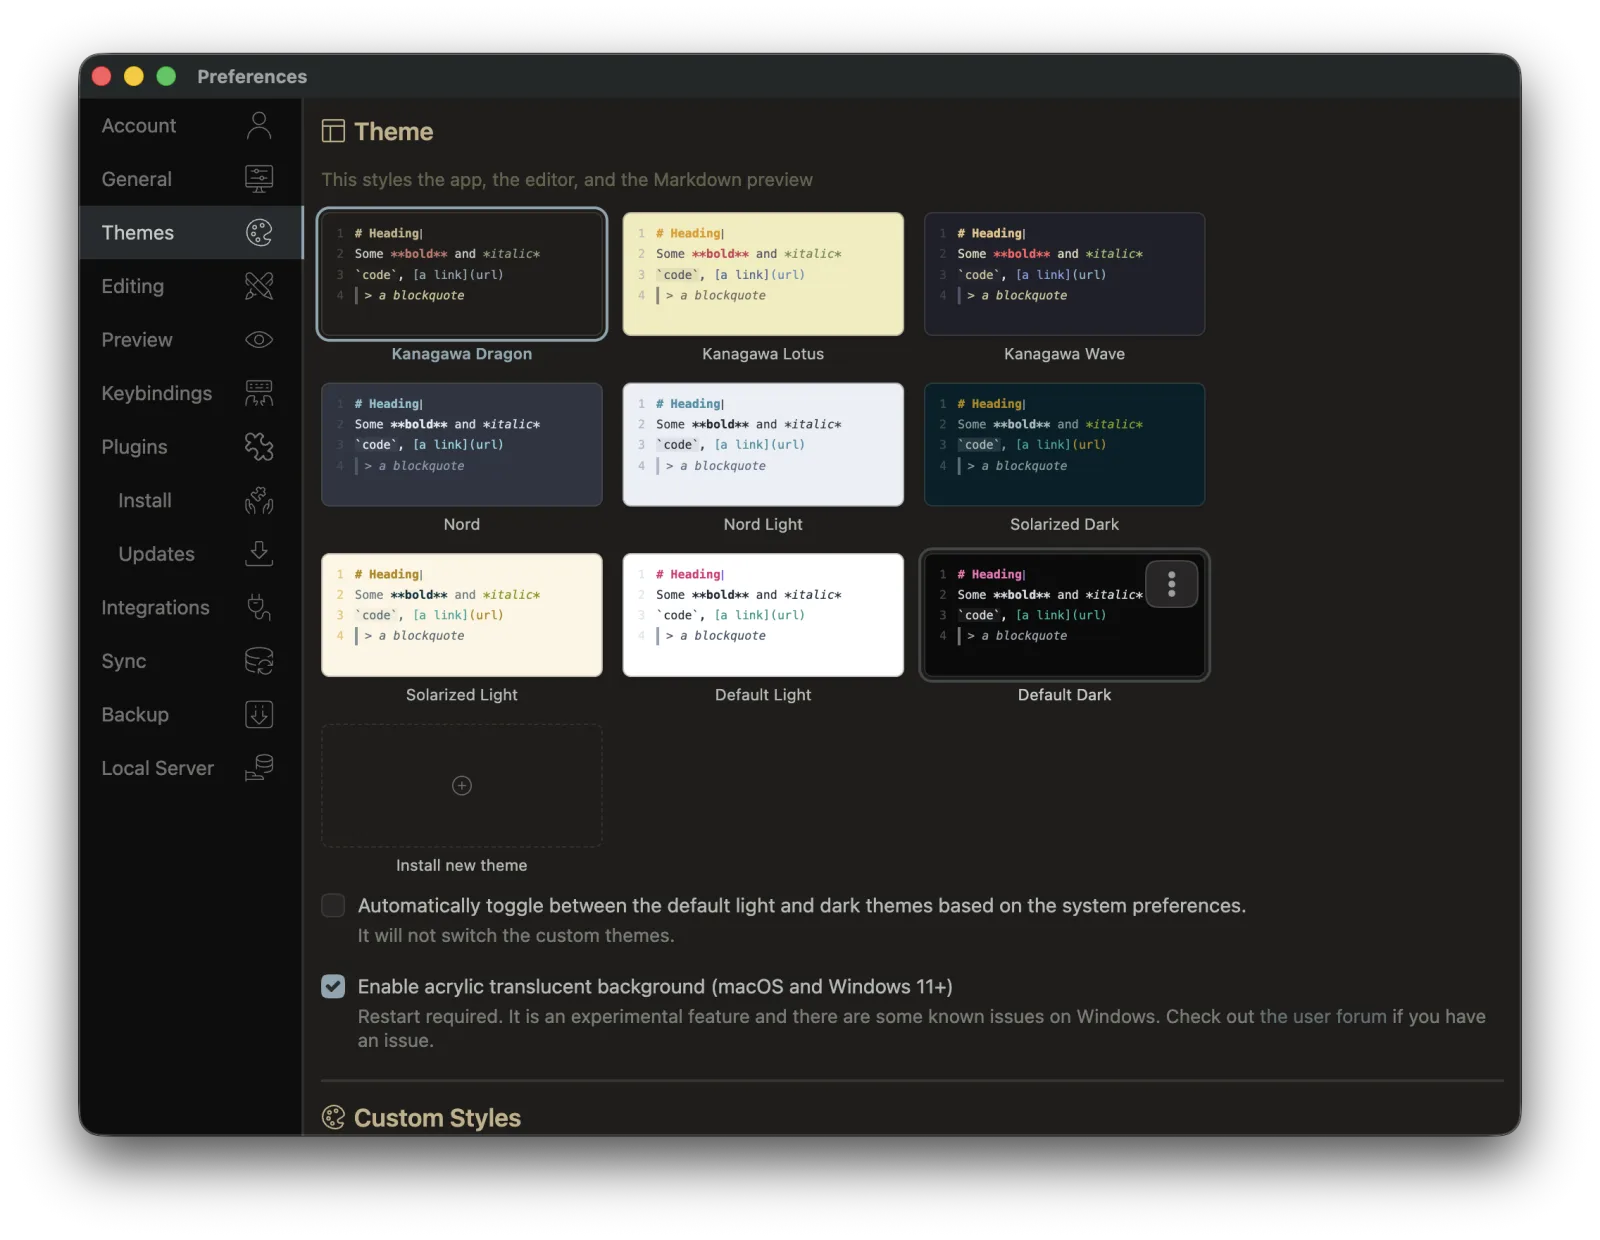
Task: Choose the Solarized Light theme preview
Action: point(462,615)
